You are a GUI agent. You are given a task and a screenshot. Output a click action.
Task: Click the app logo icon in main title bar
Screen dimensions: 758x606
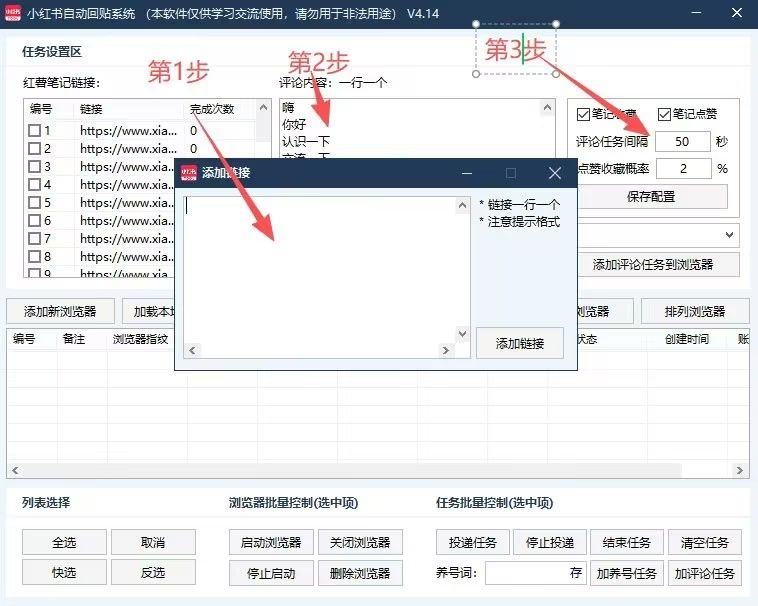click(14, 15)
